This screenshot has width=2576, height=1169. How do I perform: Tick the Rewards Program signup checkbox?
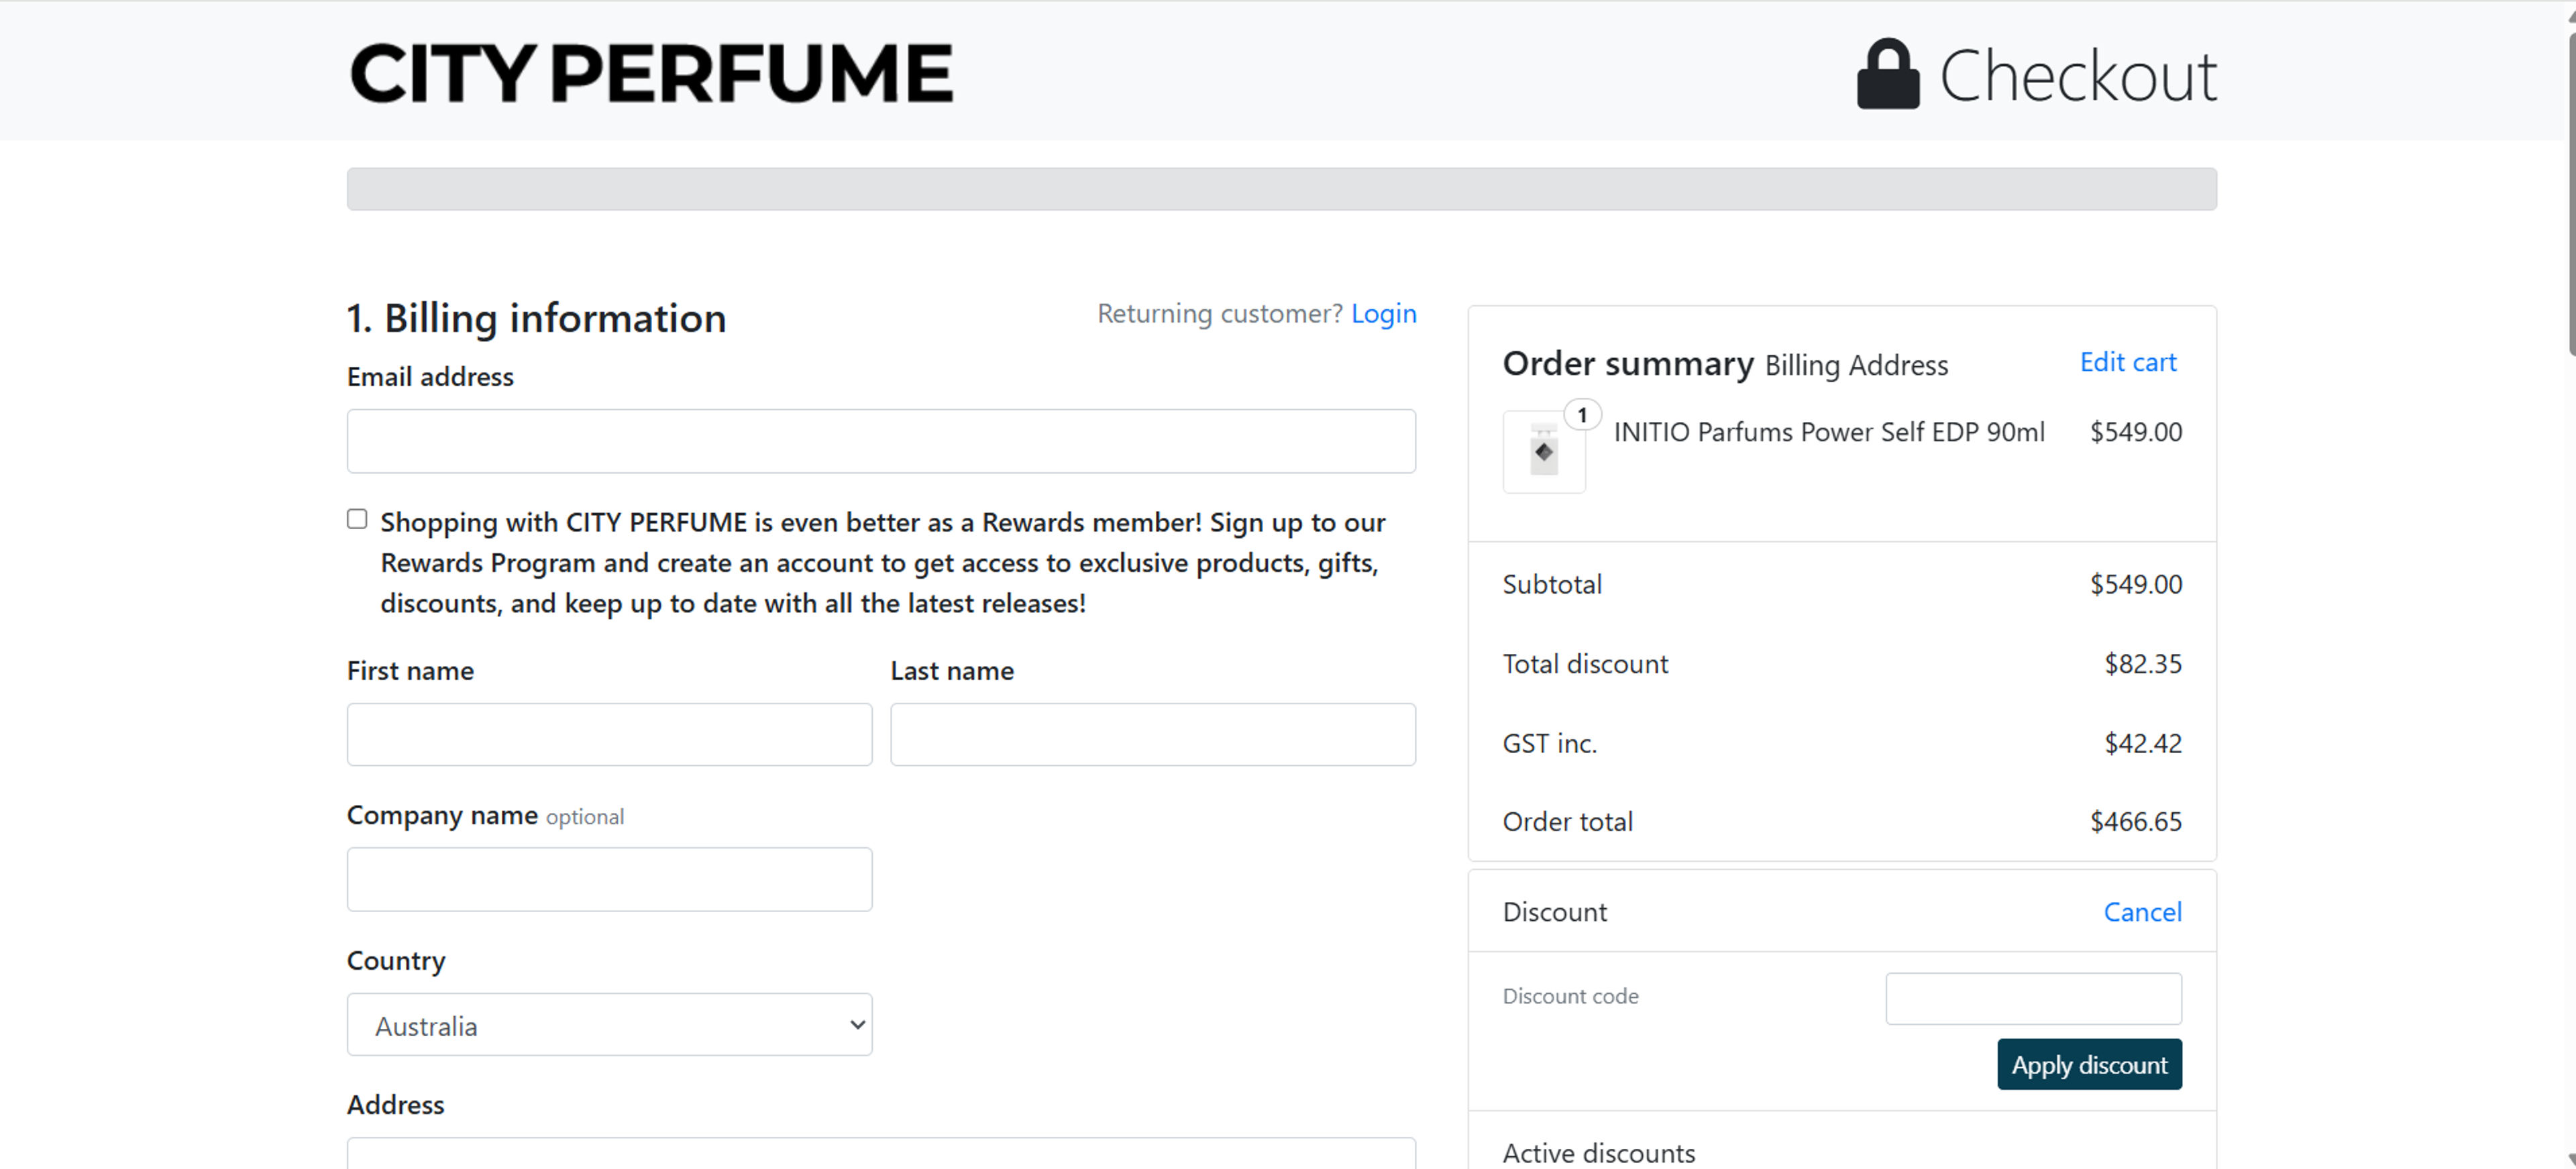[x=357, y=519]
